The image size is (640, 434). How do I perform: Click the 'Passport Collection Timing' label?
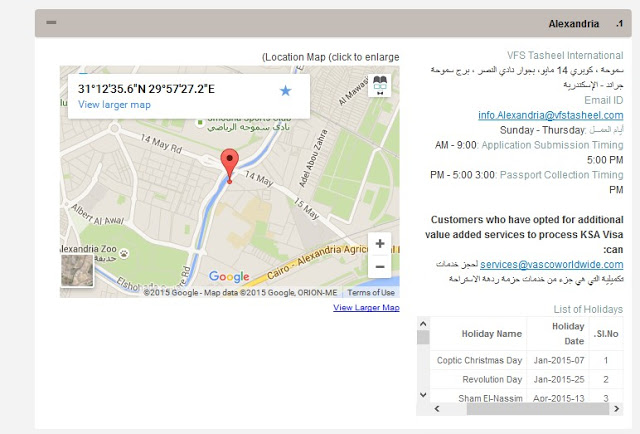(x=561, y=175)
